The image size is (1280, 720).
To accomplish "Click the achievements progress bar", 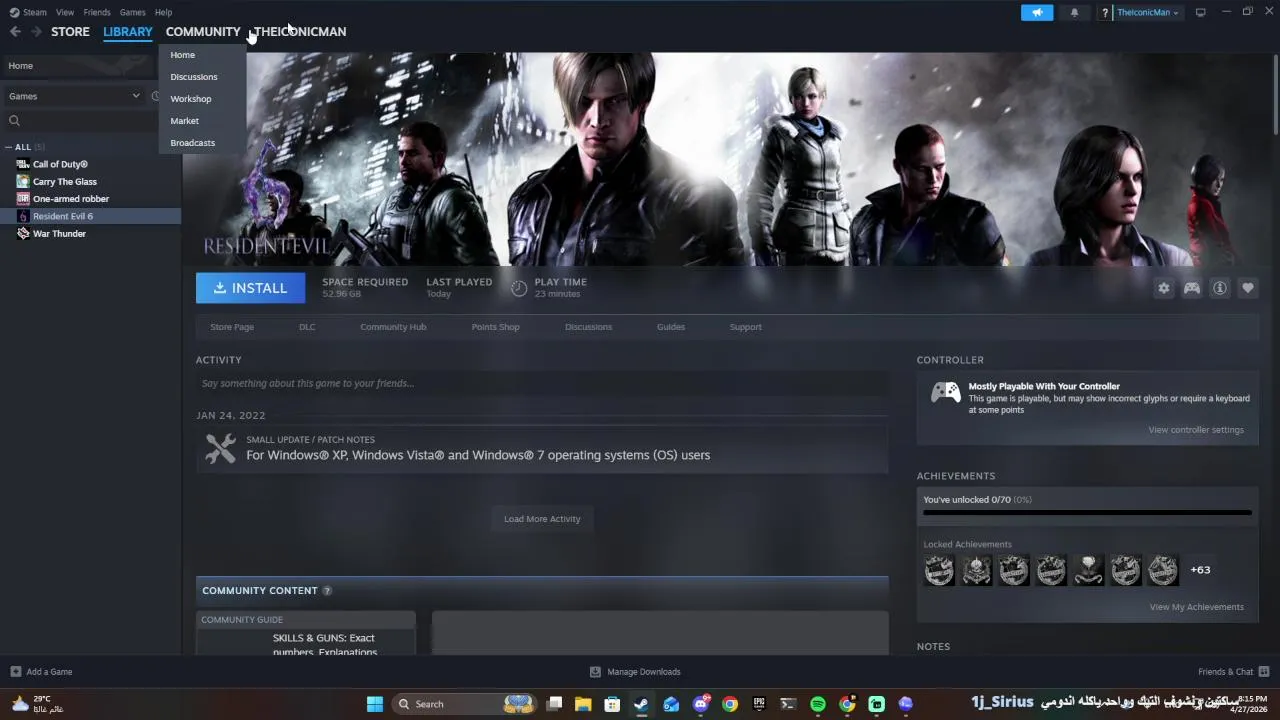I will [1087, 513].
